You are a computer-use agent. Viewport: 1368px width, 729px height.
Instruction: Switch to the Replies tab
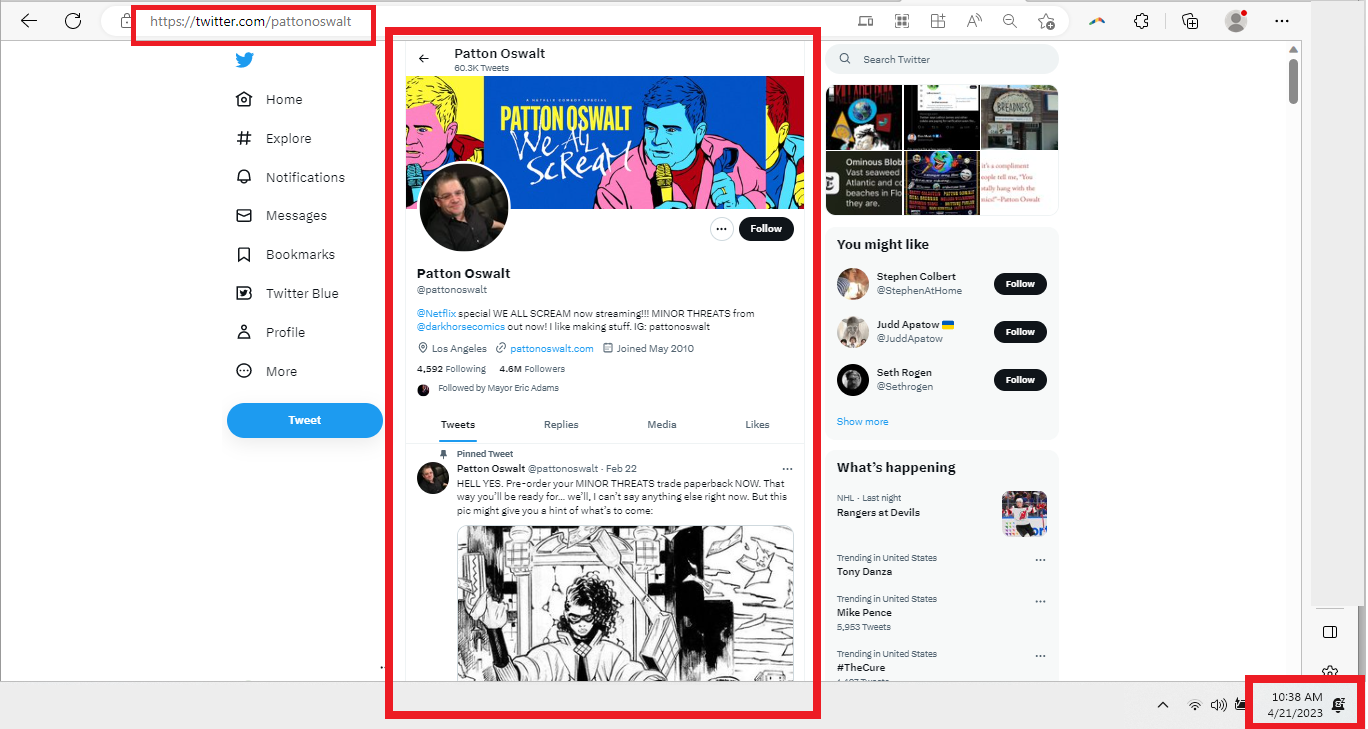click(561, 425)
